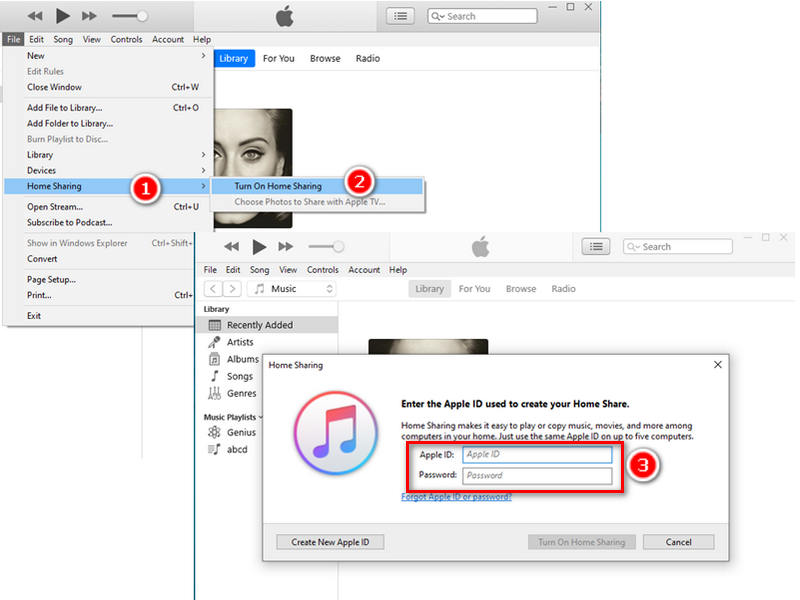Expand the New submenu arrow
800x600 pixels.
click(204, 55)
